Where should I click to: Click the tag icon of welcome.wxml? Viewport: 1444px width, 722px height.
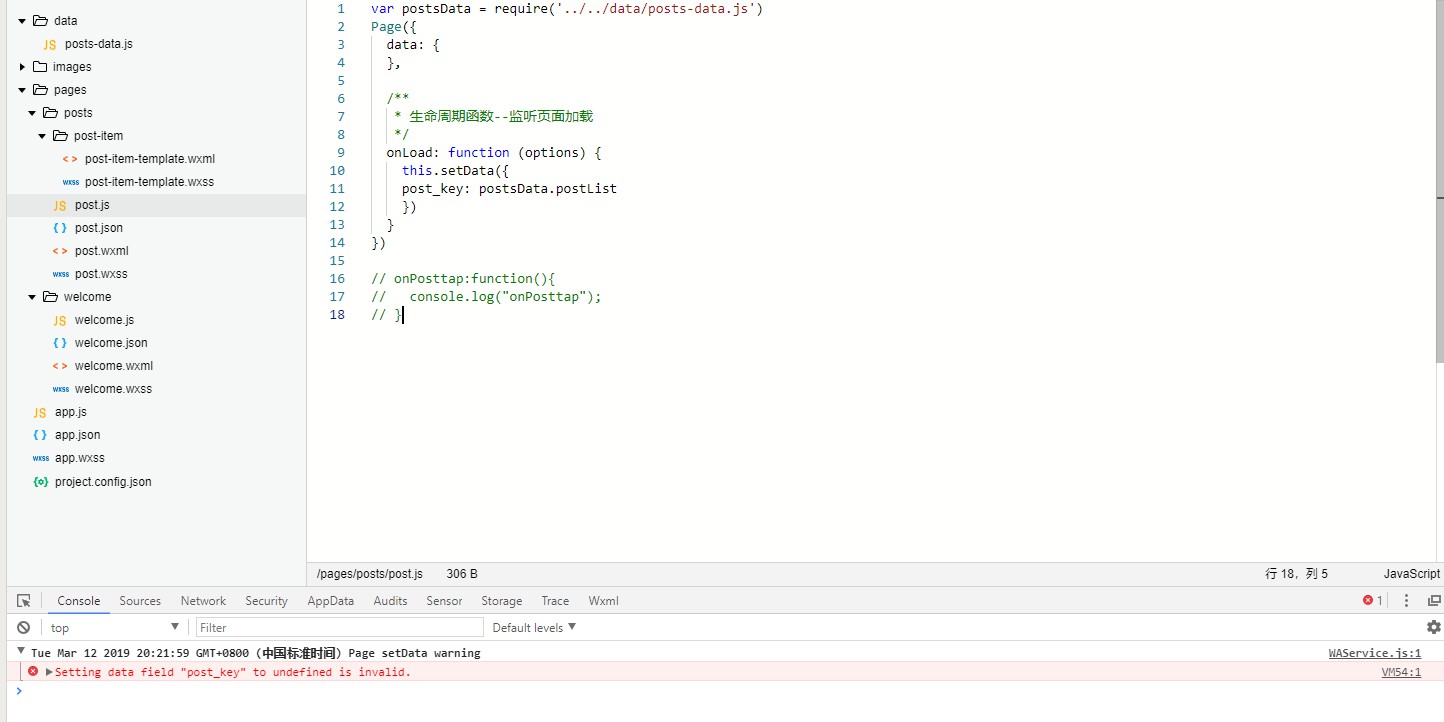(x=60, y=366)
